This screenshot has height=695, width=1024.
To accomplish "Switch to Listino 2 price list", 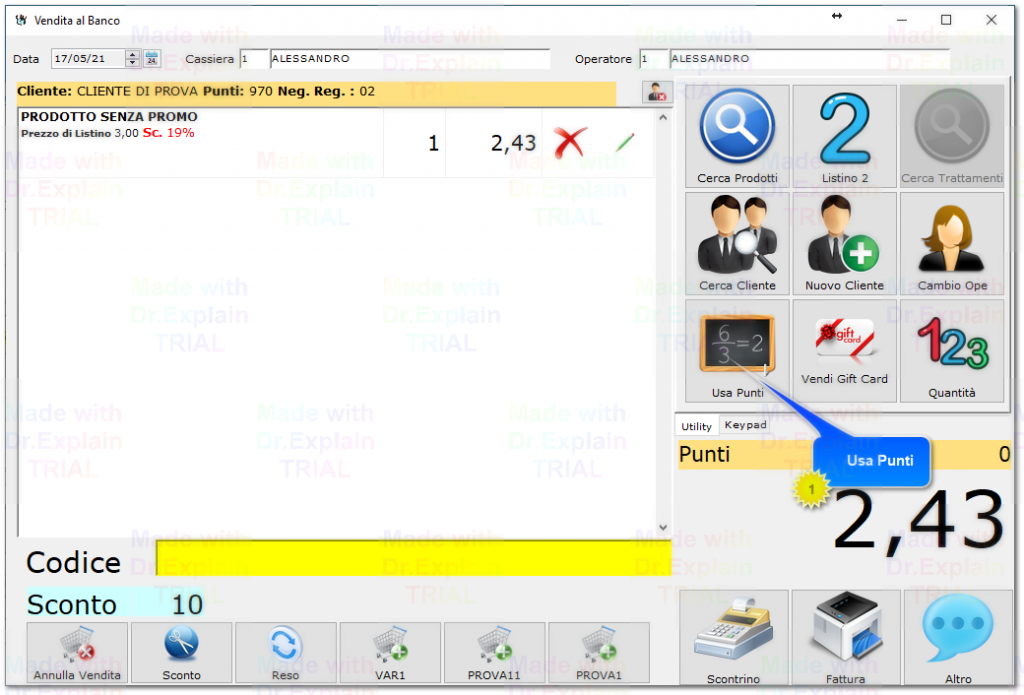I will pyautogui.click(x=845, y=136).
